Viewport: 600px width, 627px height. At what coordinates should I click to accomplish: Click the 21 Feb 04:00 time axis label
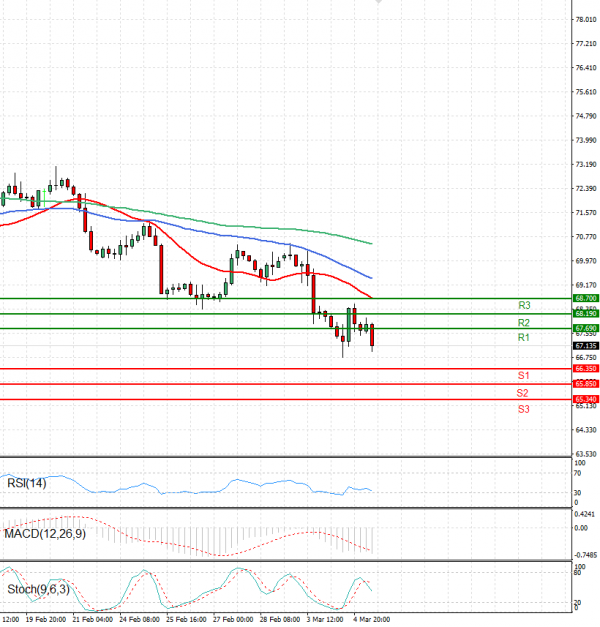pos(91,620)
